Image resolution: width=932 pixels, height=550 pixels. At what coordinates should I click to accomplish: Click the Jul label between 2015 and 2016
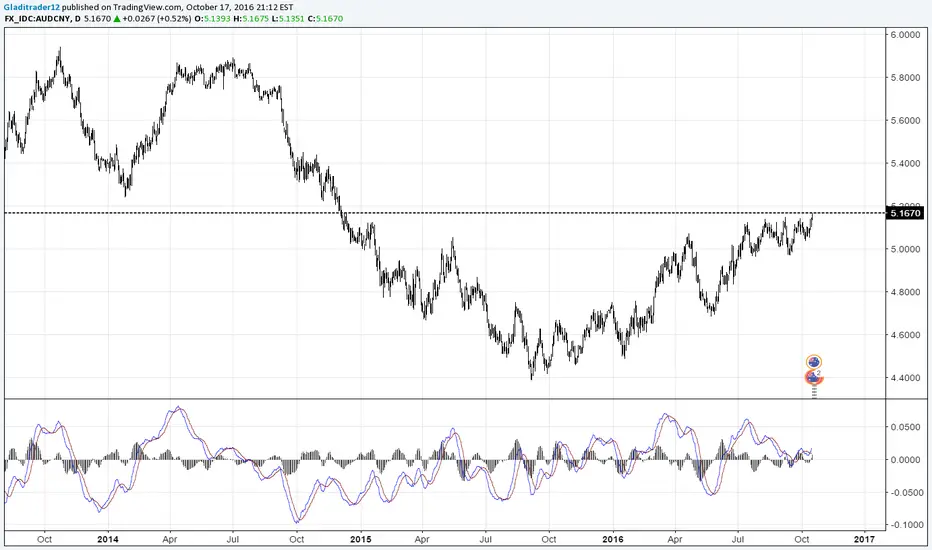486,539
